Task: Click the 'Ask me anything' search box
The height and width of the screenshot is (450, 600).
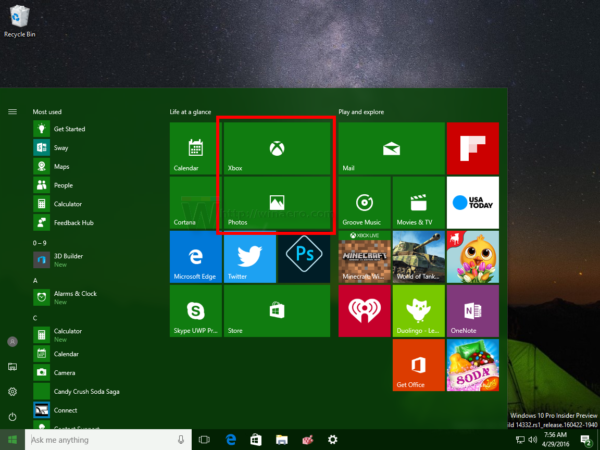Action: click(108, 440)
